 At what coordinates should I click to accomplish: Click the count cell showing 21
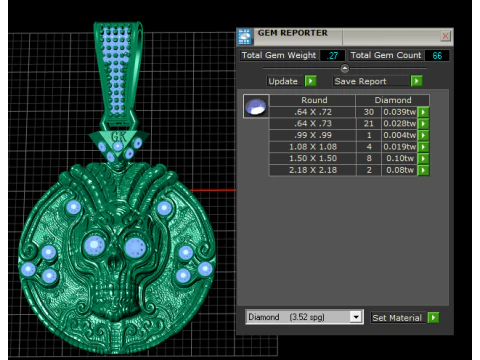pyautogui.click(x=369, y=124)
